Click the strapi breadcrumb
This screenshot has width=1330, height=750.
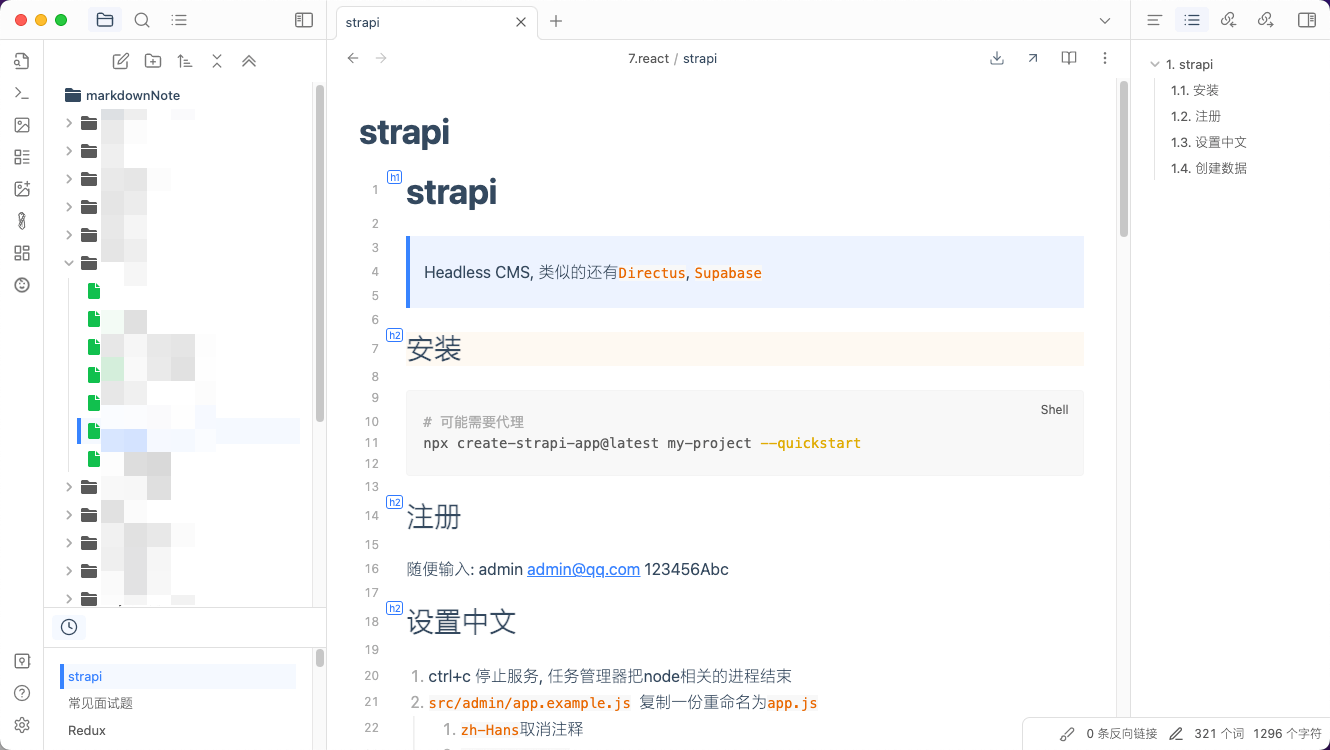pos(700,58)
